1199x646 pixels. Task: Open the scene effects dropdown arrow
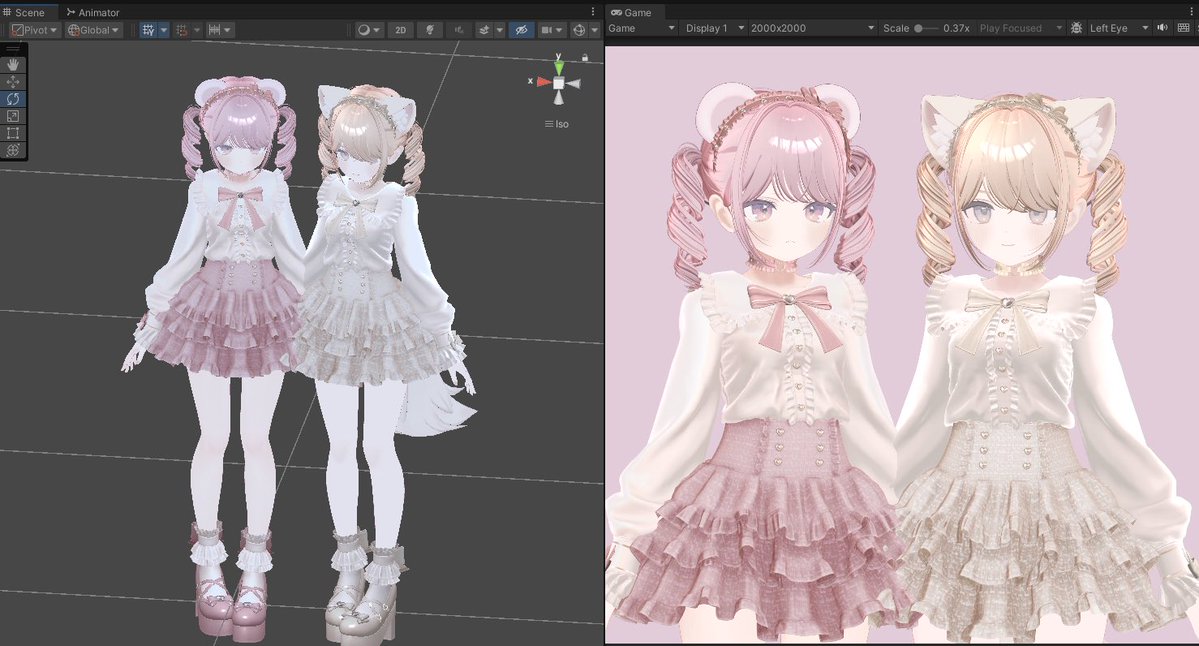click(x=499, y=30)
